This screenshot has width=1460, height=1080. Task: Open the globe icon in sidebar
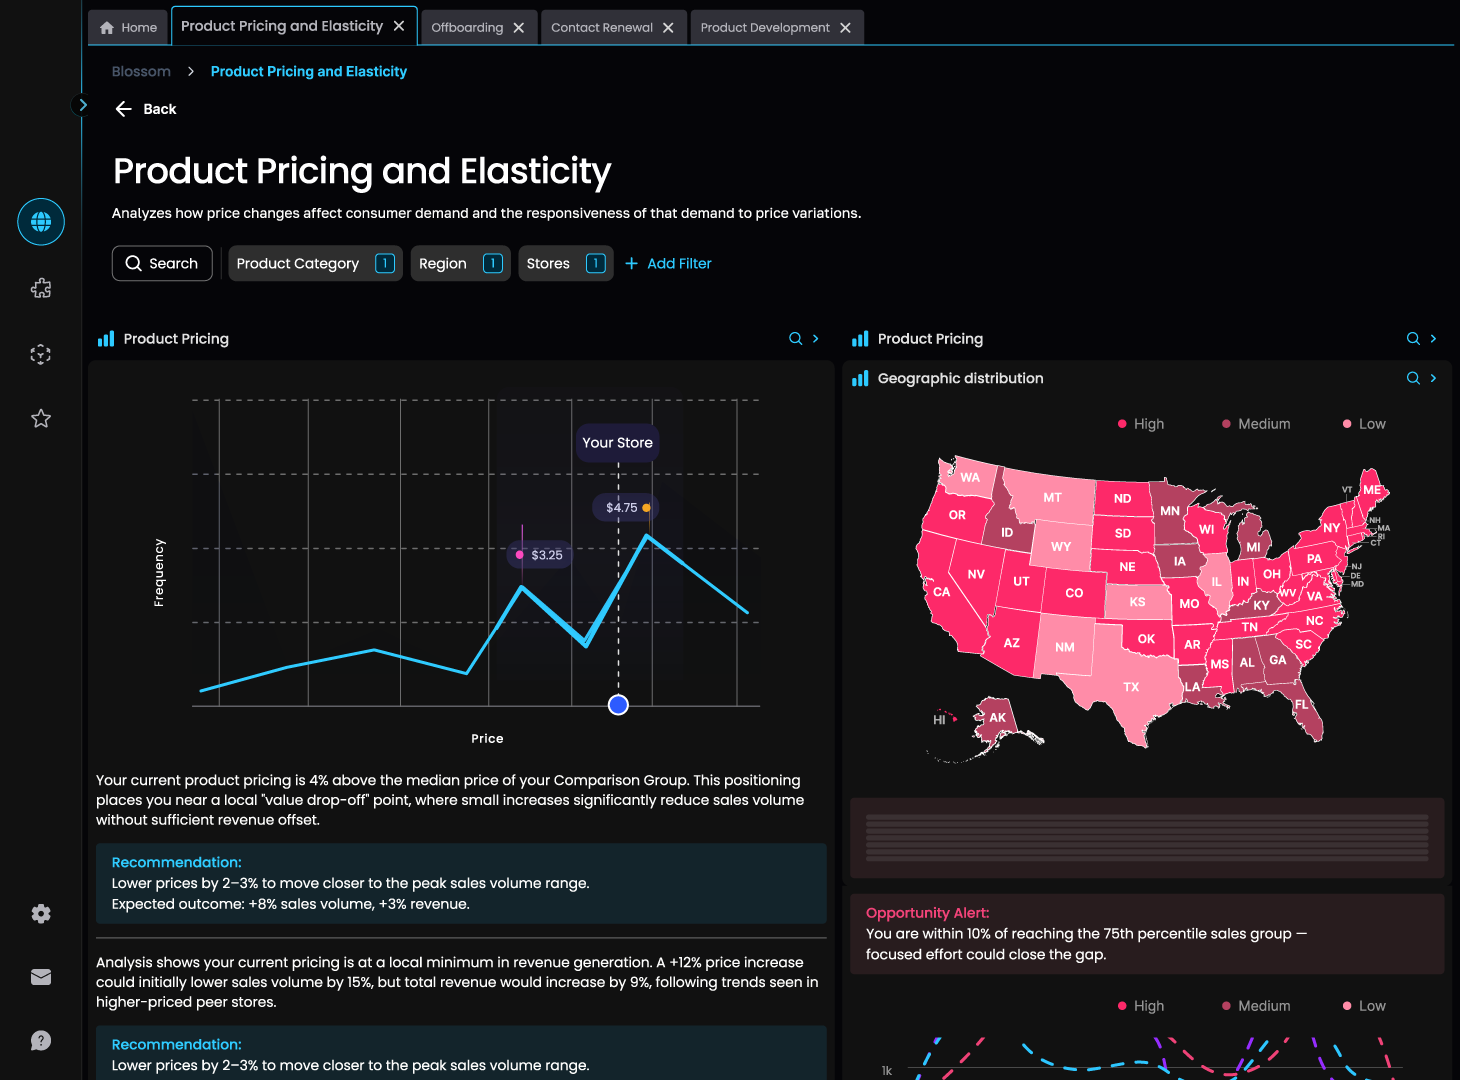41,222
